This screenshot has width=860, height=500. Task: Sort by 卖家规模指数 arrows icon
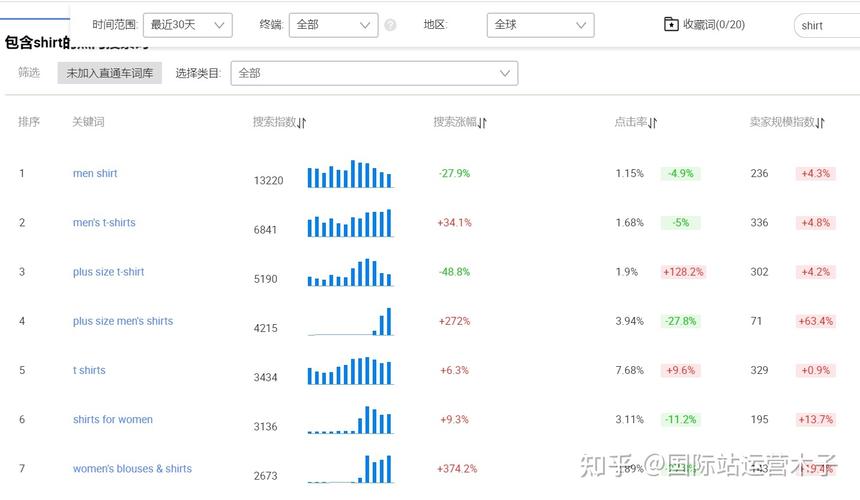[x=820, y=123]
